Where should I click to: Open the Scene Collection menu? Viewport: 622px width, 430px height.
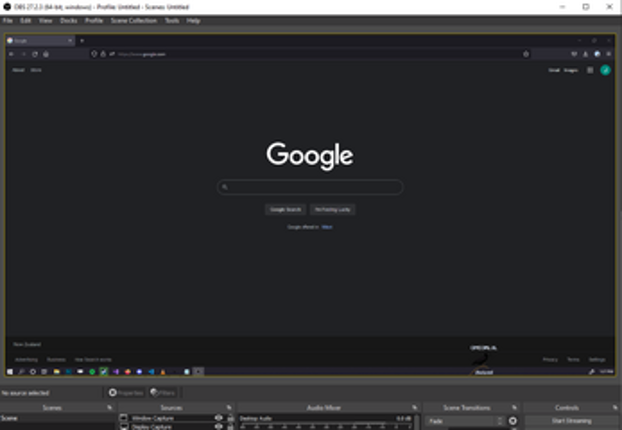(134, 21)
